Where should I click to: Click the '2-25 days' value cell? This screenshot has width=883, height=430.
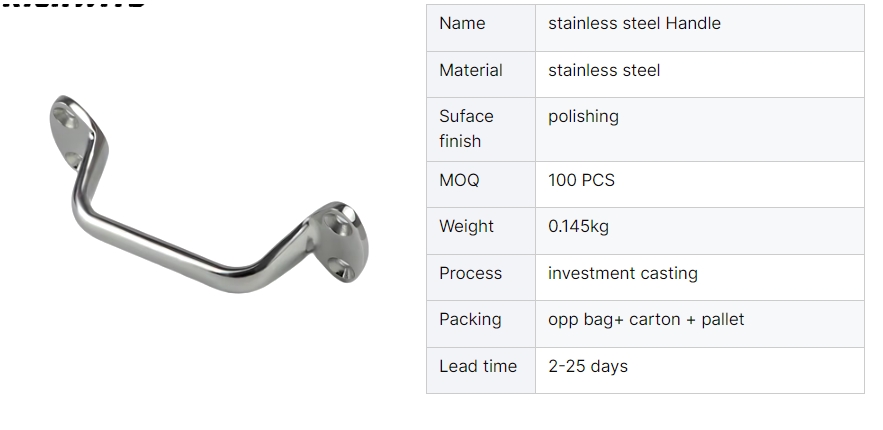tap(699, 370)
